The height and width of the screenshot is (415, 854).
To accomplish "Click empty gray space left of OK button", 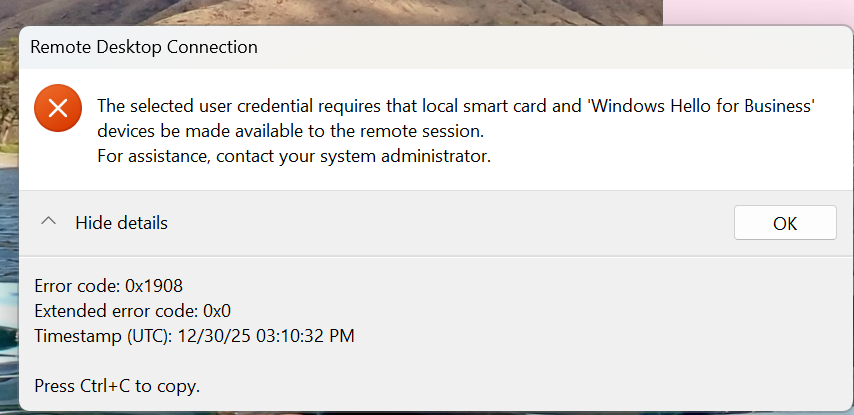I will coord(450,223).
